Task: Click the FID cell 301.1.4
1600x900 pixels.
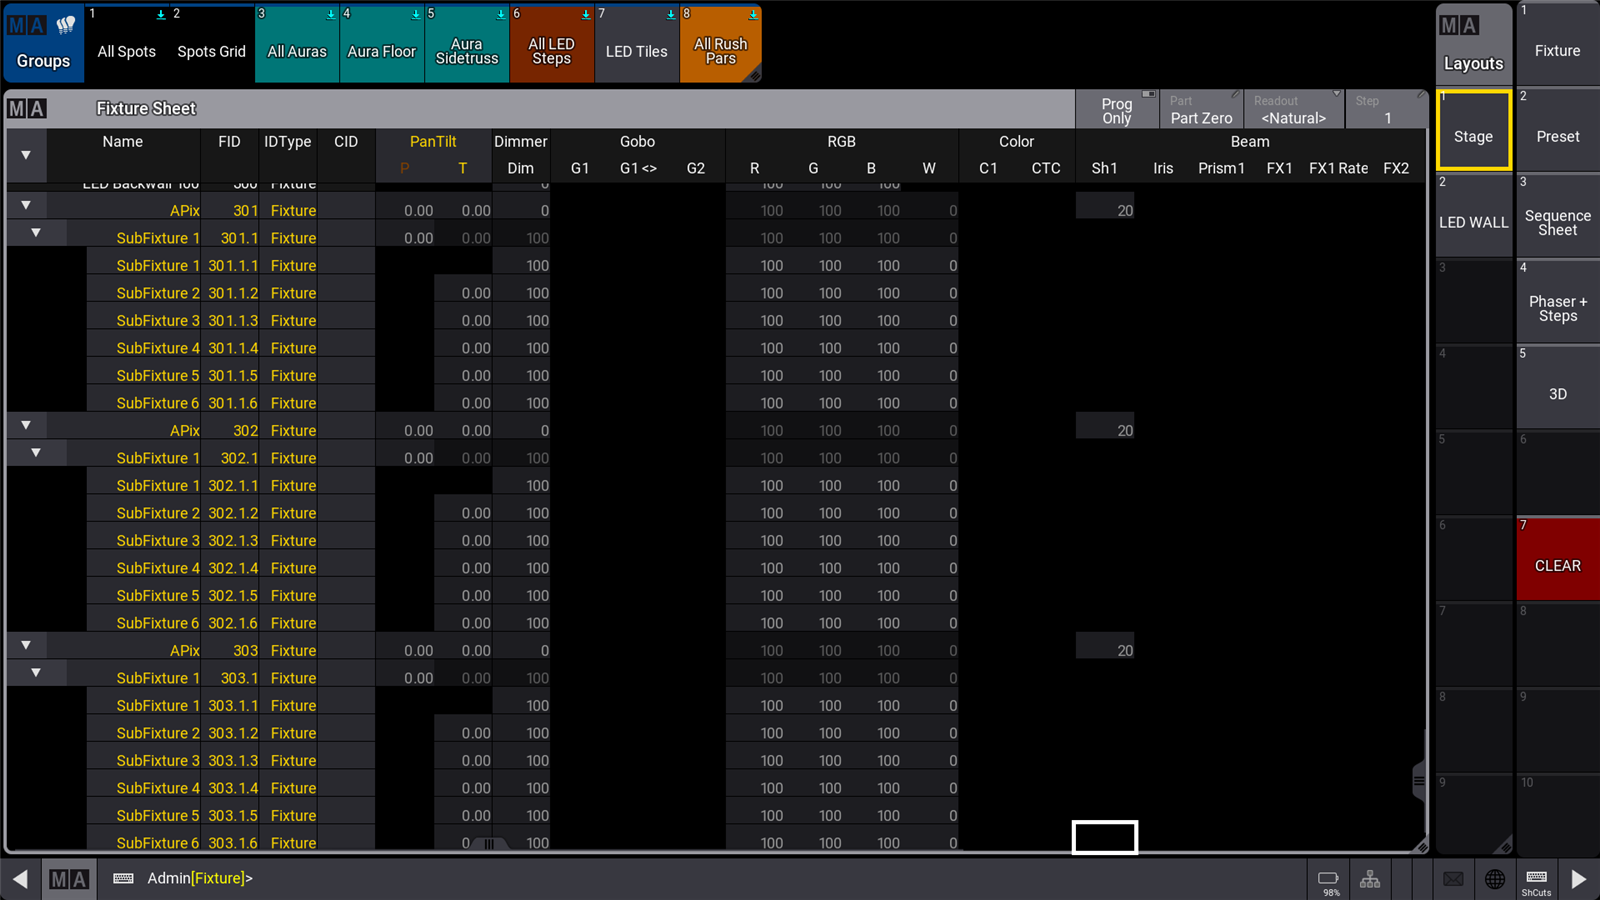Action: 232,348
